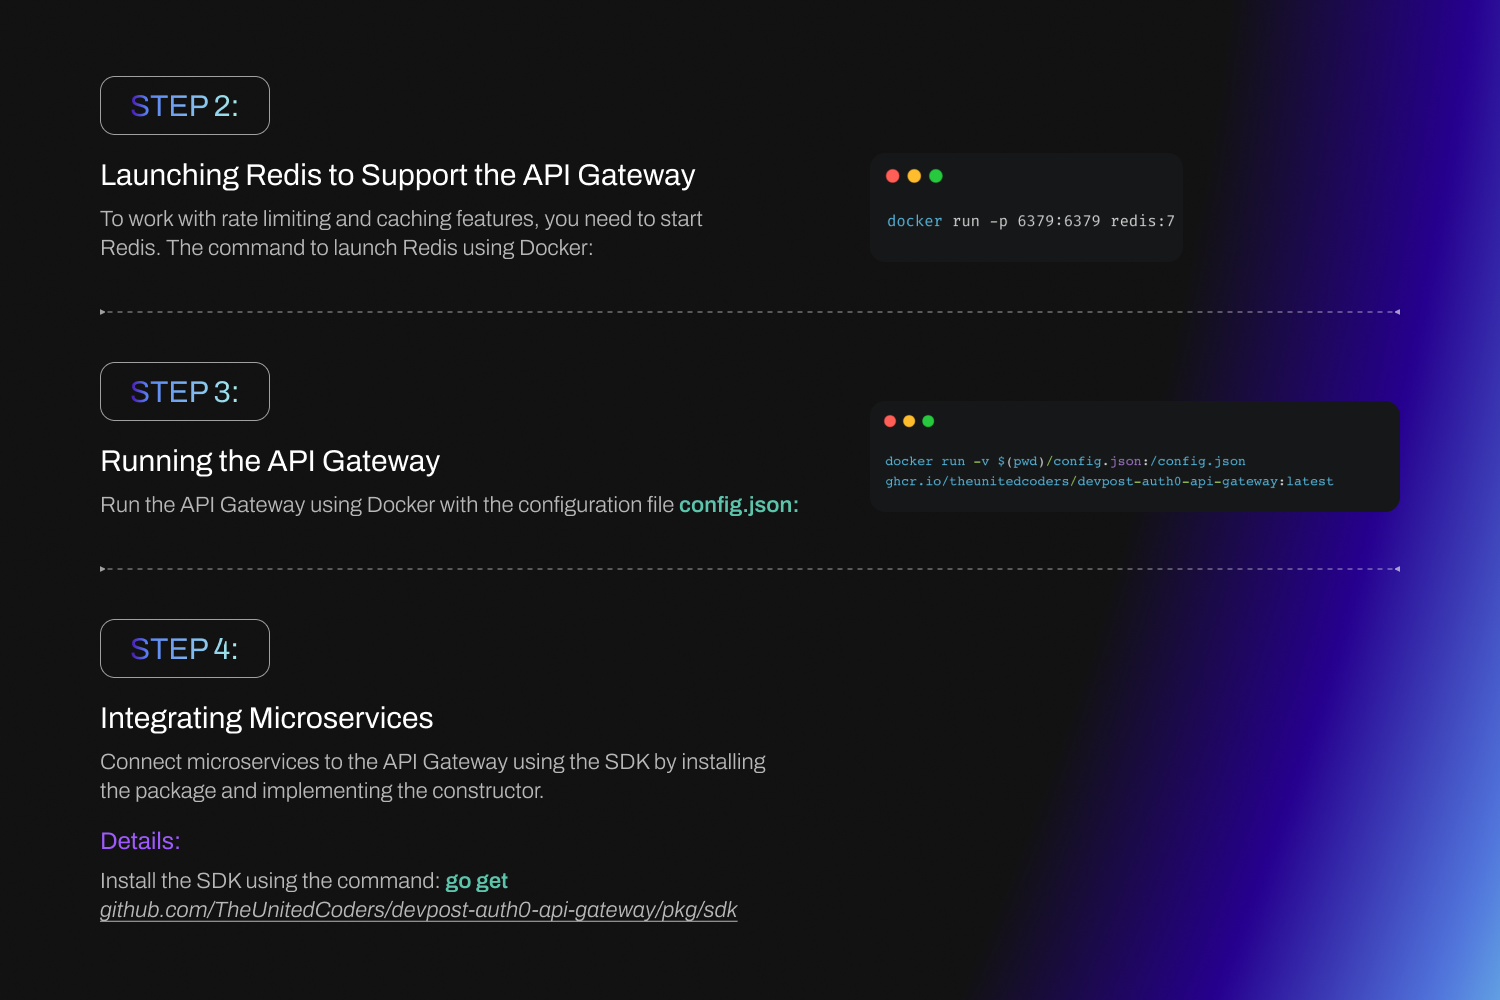1500x1000 pixels.
Task: Click the docker run redis:7 command
Action: click(x=1031, y=221)
